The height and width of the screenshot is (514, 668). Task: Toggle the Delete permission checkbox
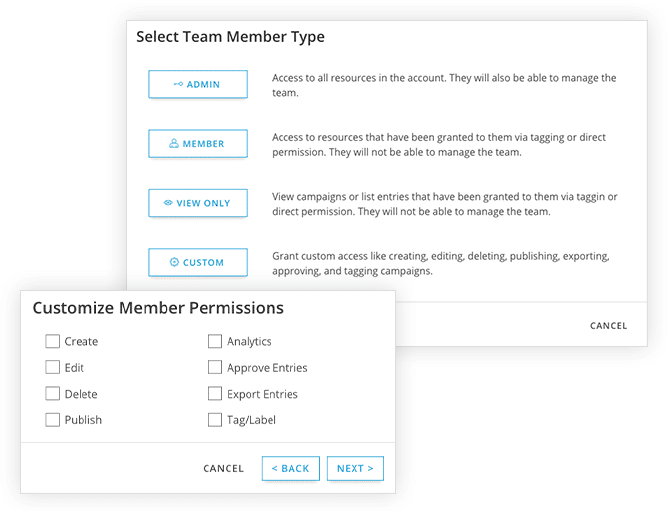click(53, 394)
